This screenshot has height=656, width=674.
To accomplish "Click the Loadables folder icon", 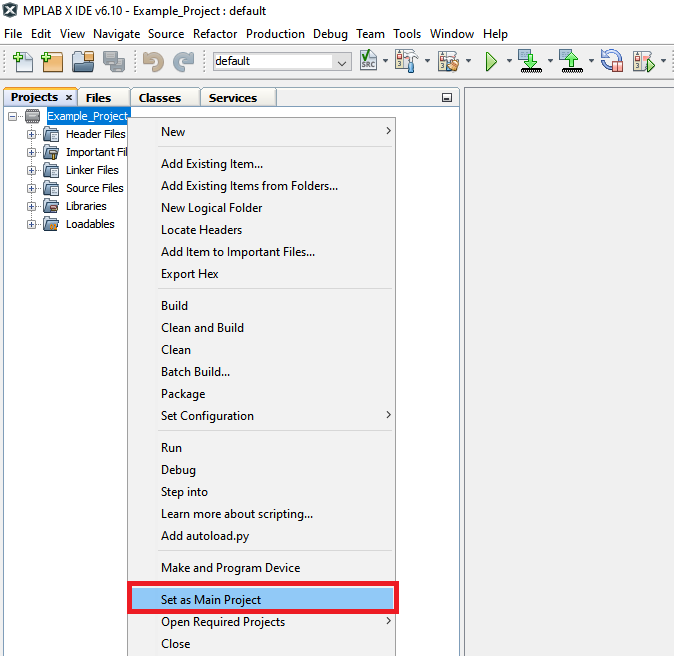I will click(51, 224).
